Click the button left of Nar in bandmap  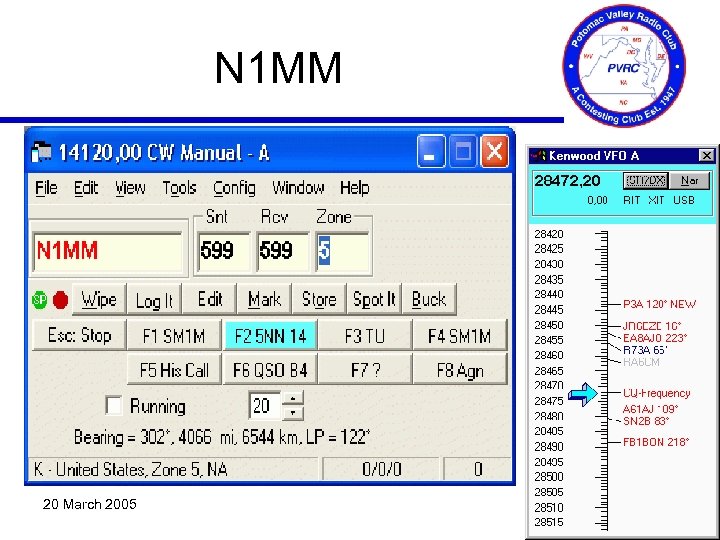pos(646,180)
